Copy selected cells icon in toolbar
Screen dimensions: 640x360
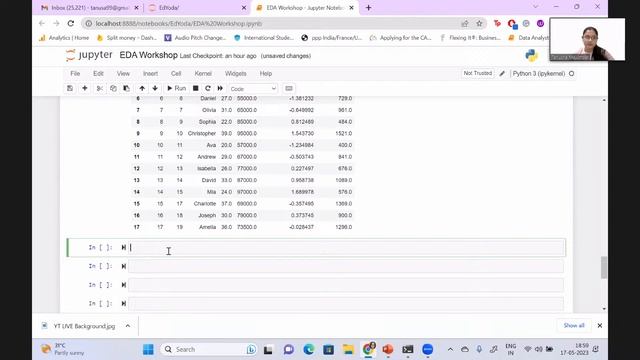tap(113, 88)
